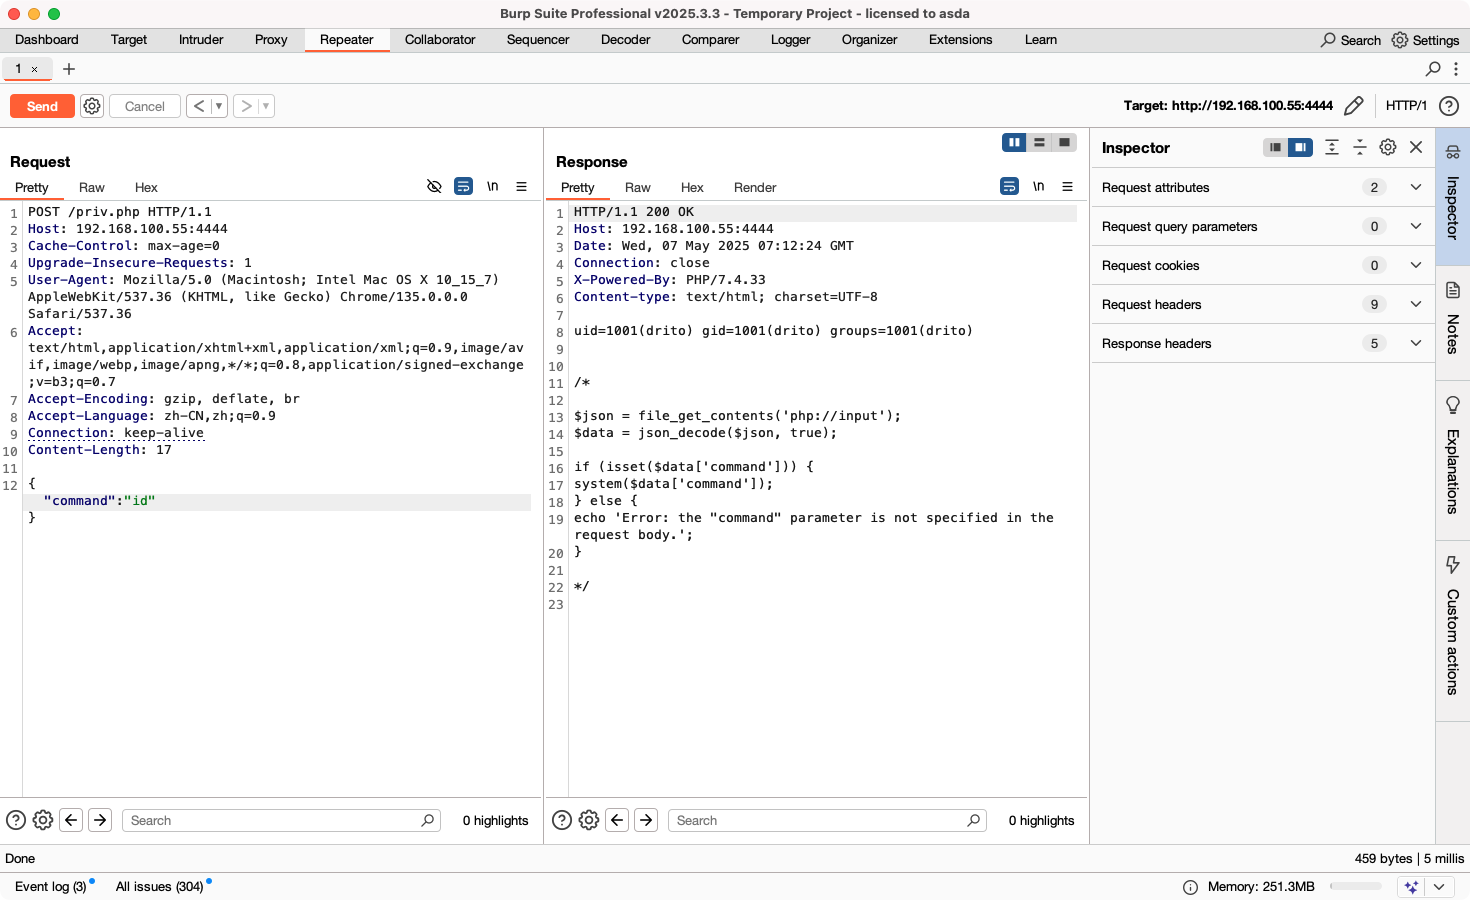Toggle the HTTP/1 protocol selector
1470x900 pixels.
pyautogui.click(x=1406, y=105)
